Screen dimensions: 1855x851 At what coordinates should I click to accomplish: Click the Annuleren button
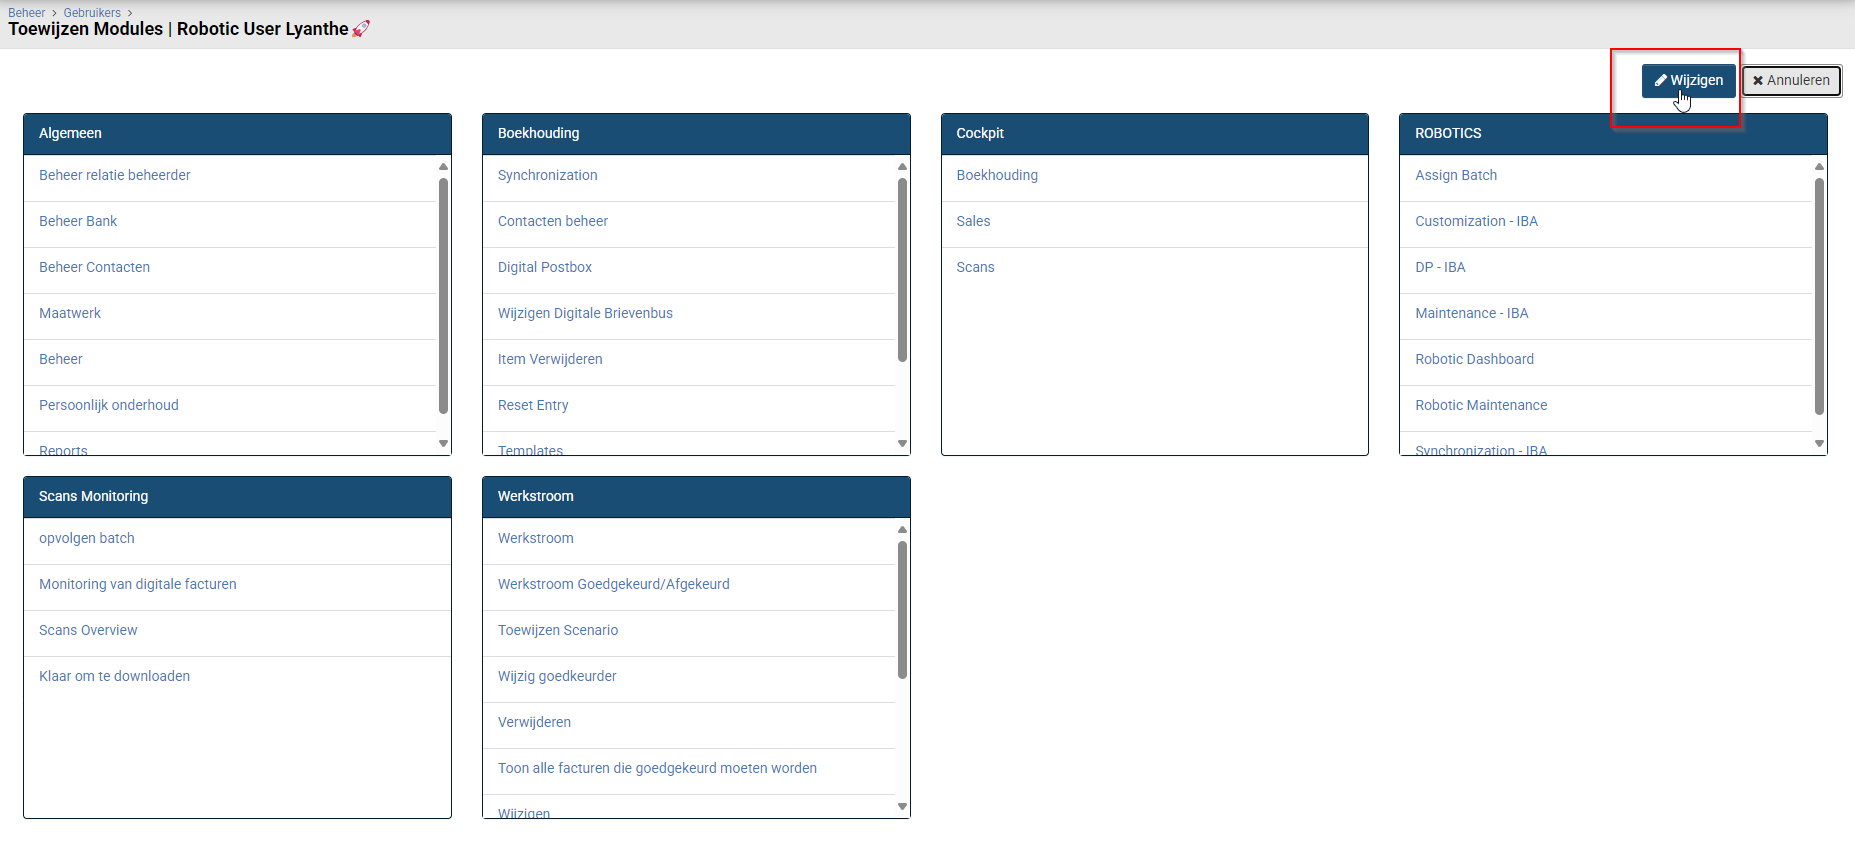pyautogui.click(x=1791, y=81)
